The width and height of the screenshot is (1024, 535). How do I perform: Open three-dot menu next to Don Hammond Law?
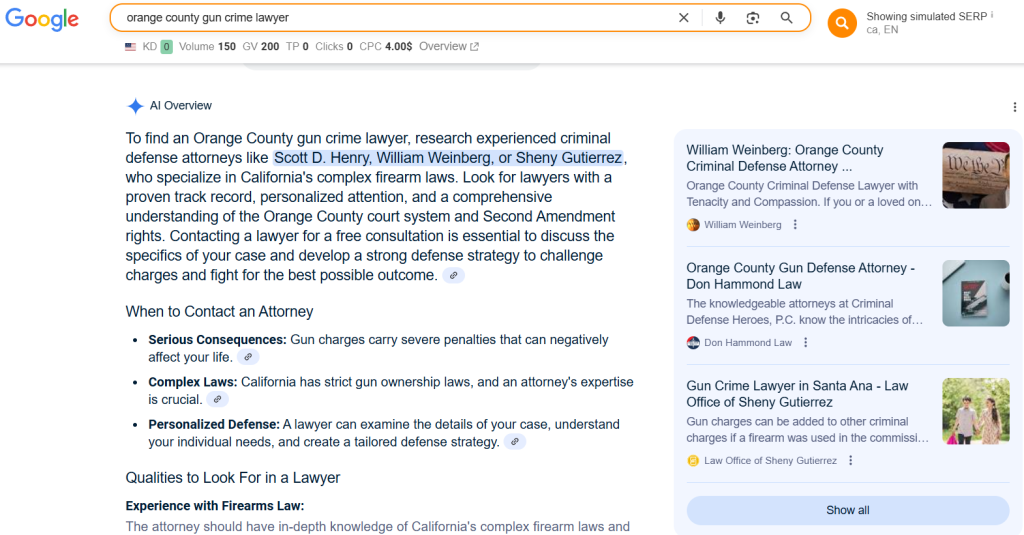(805, 342)
